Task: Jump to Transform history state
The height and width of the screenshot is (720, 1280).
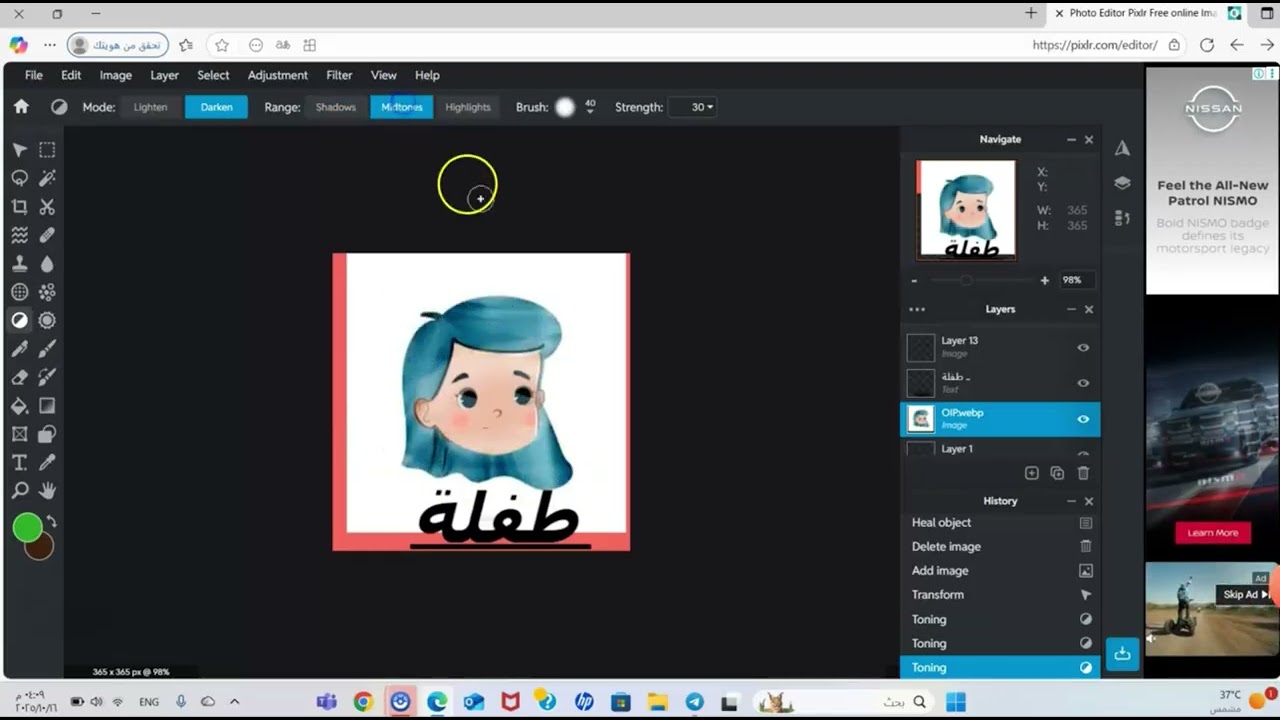Action: coord(1000,594)
